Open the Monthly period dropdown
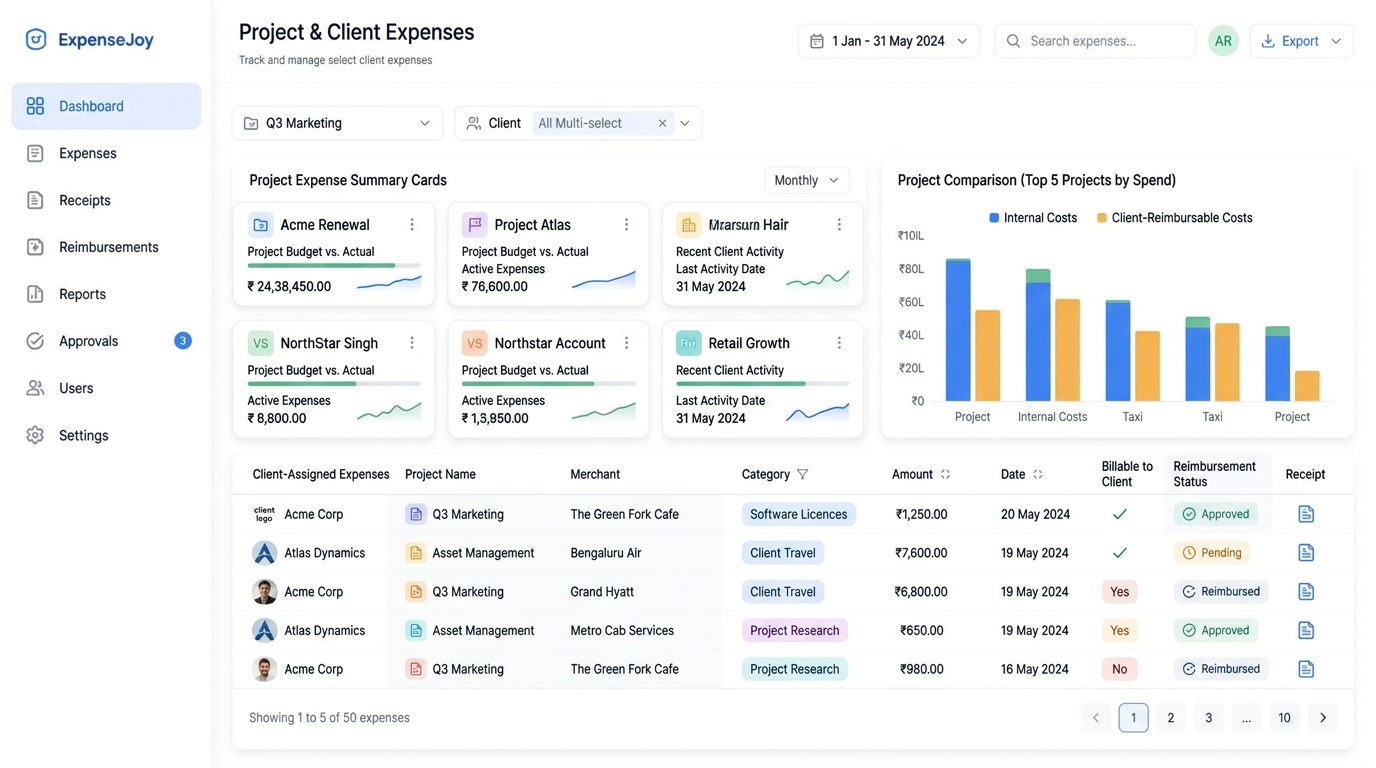The width and height of the screenshot is (1376, 768). pos(806,180)
